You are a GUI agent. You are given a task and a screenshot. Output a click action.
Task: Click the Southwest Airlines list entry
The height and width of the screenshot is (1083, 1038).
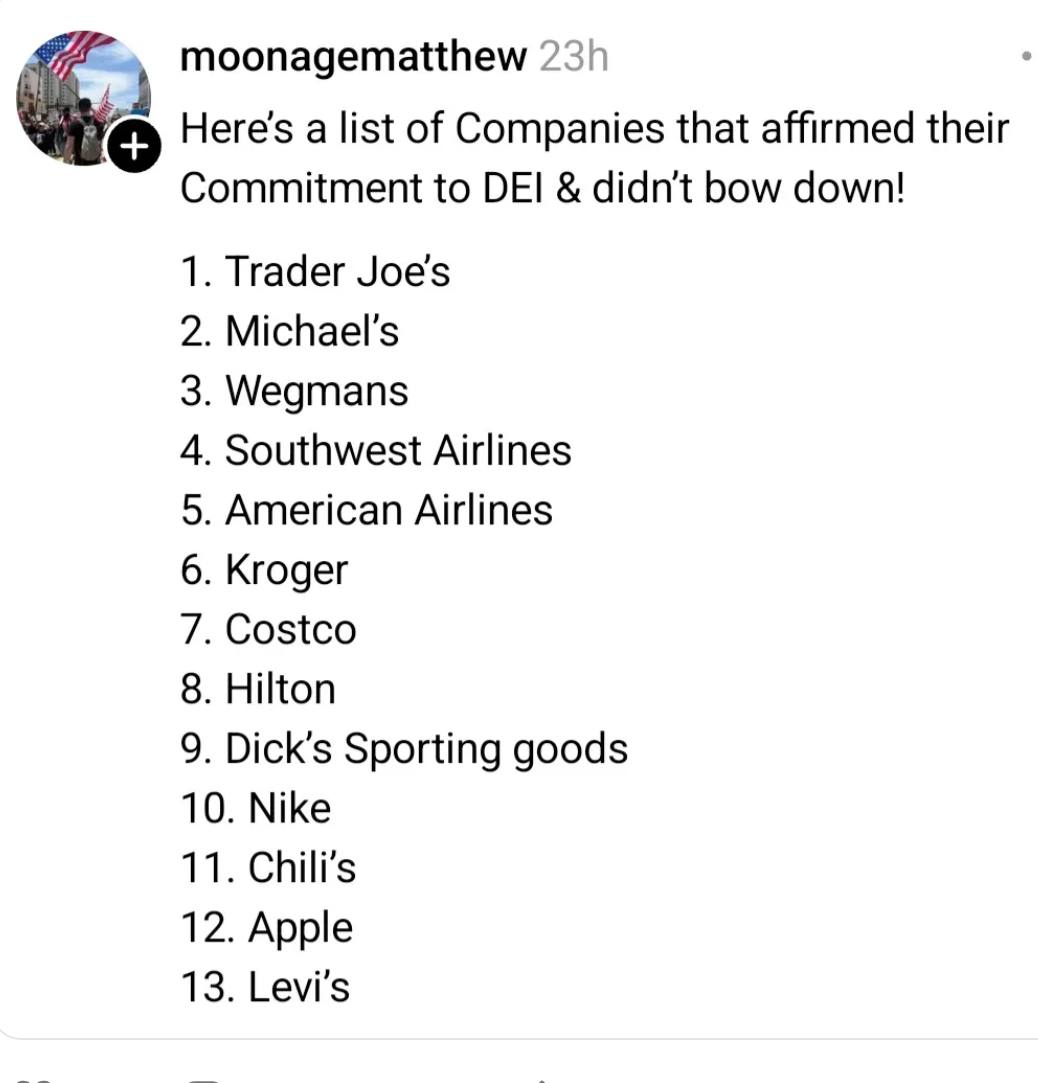pos(376,450)
